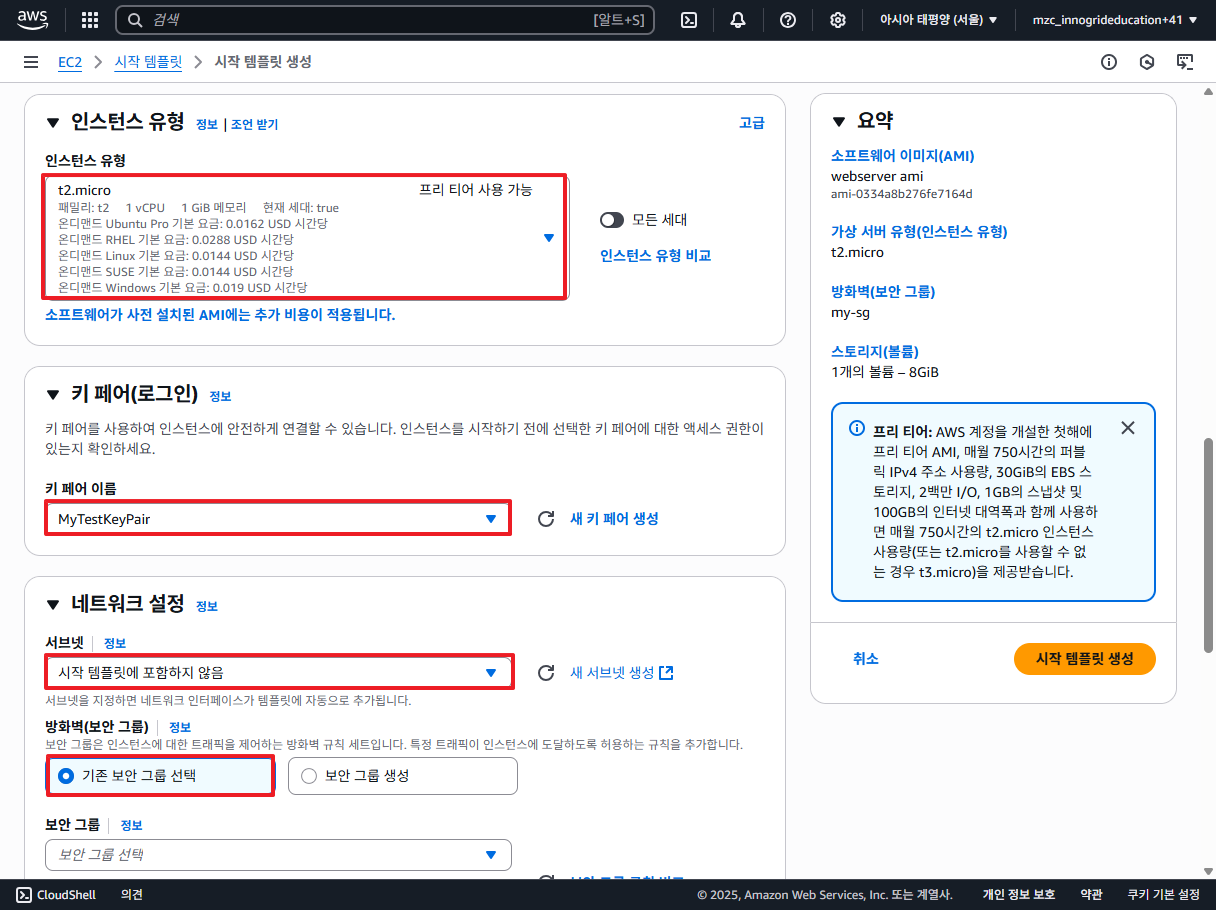The width and height of the screenshot is (1216, 910).
Task: Open the hamburger side navigation menu
Action: (31, 62)
